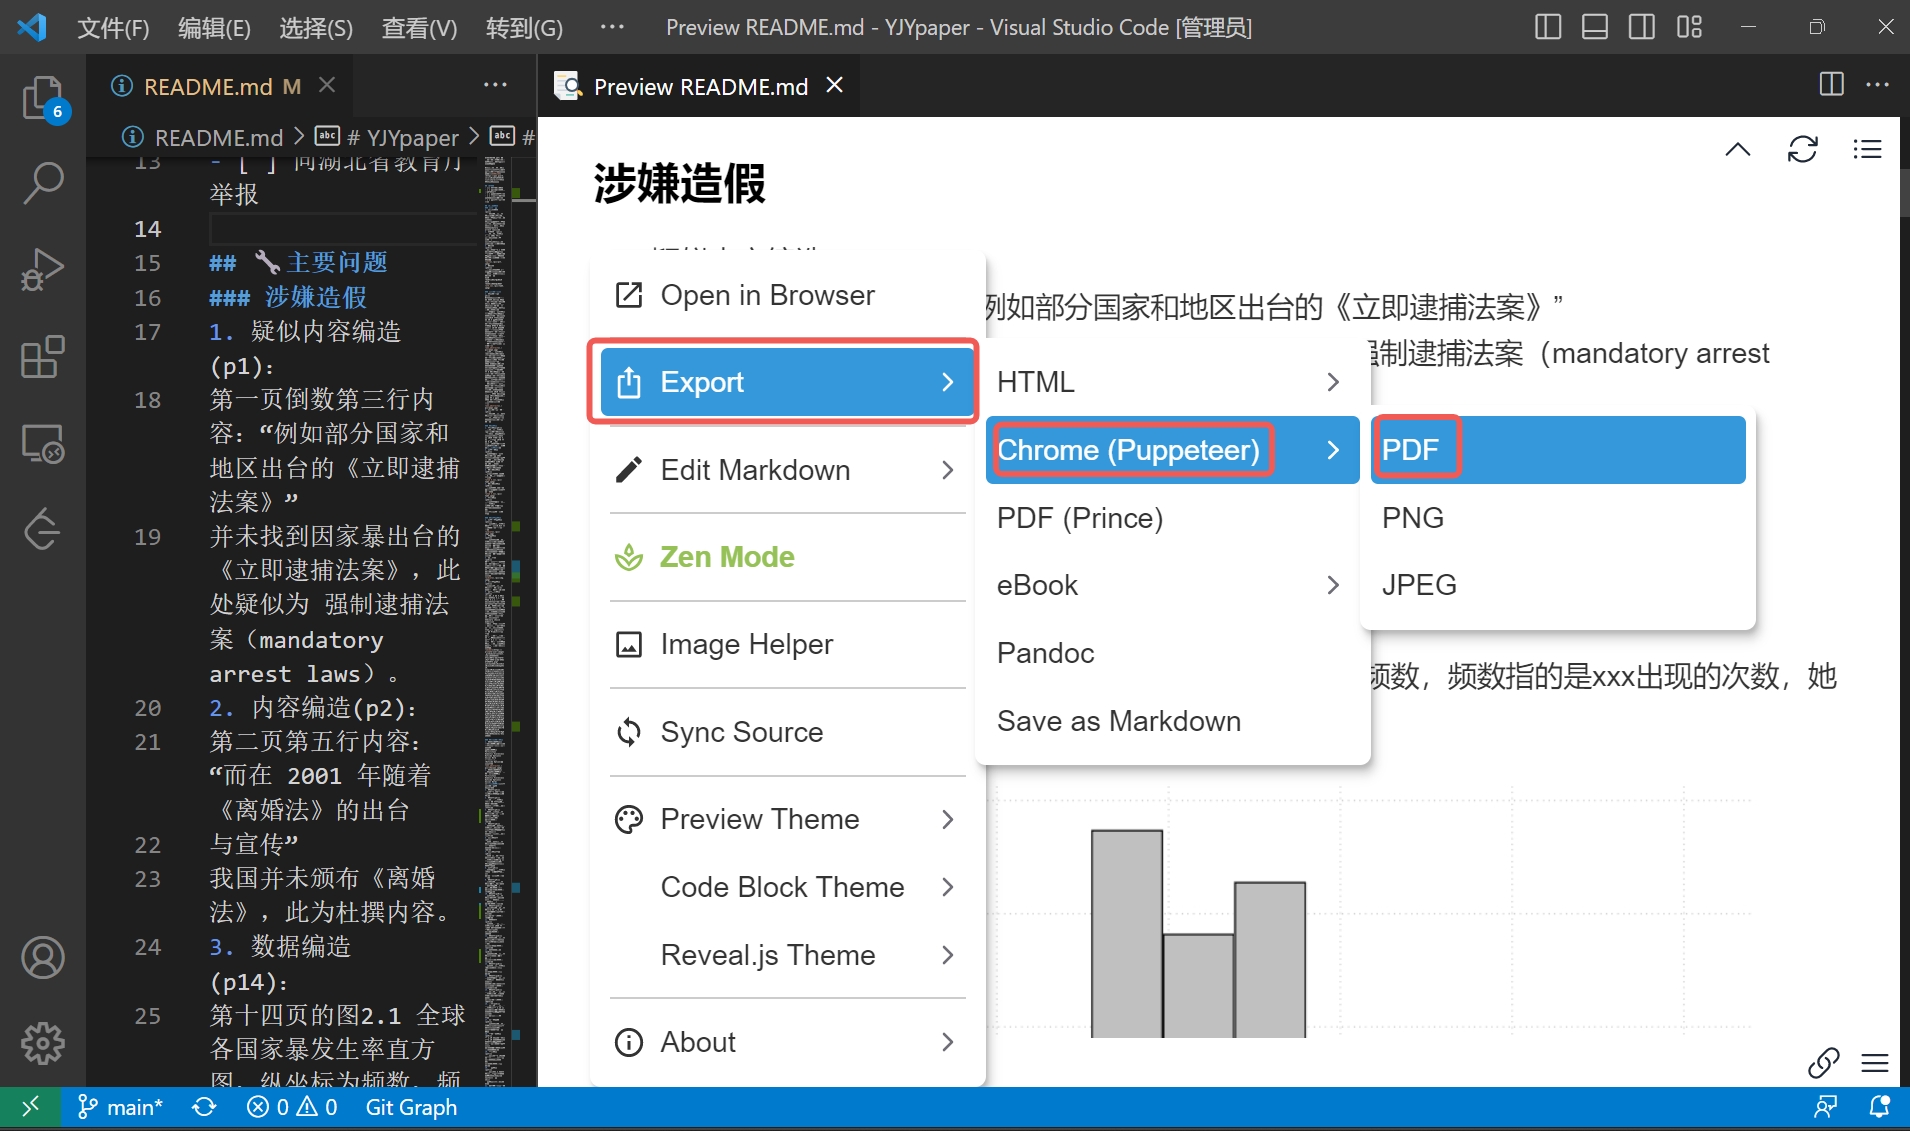1910x1131 pixels.
Task: Open the Live Share style arrow icon in activity bar
Action: tap(43, 529)
